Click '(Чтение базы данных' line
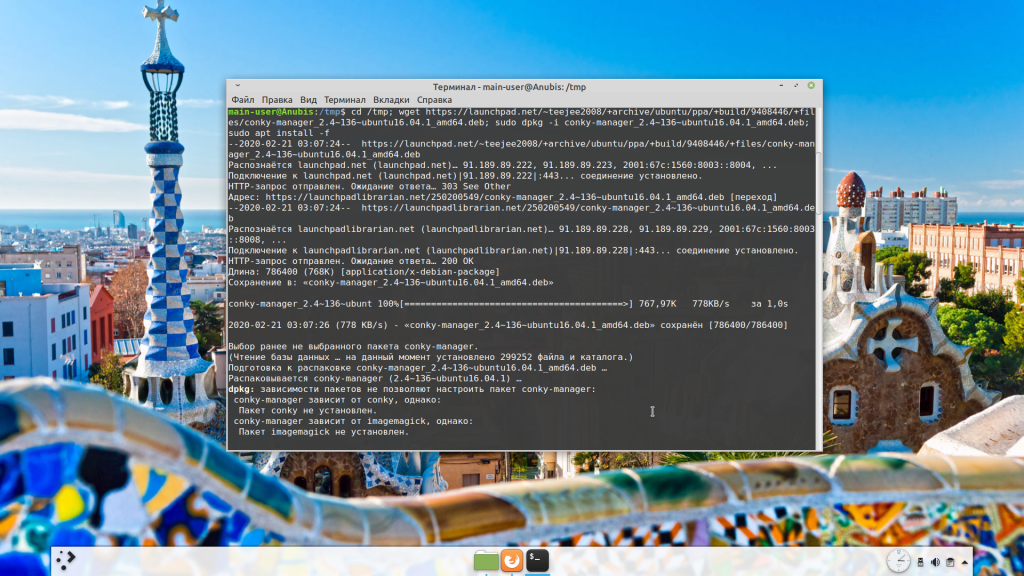The image size is (1024, 576). tap(430, 357)
